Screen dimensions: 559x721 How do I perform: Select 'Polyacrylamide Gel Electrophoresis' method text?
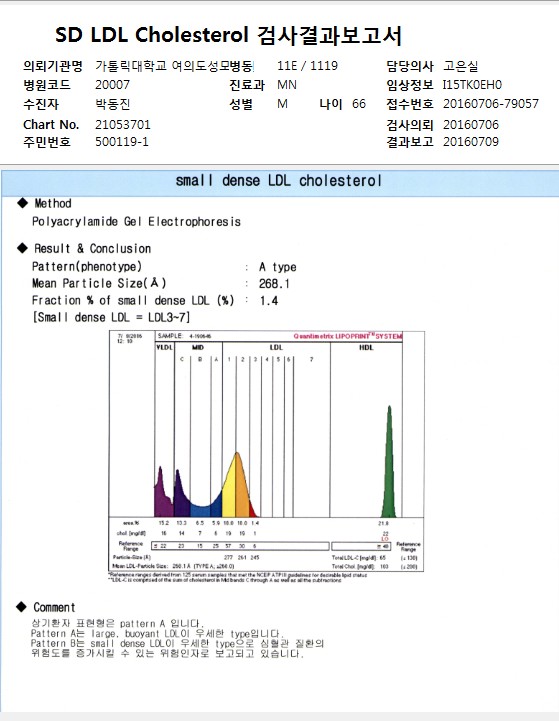(136, 222)
